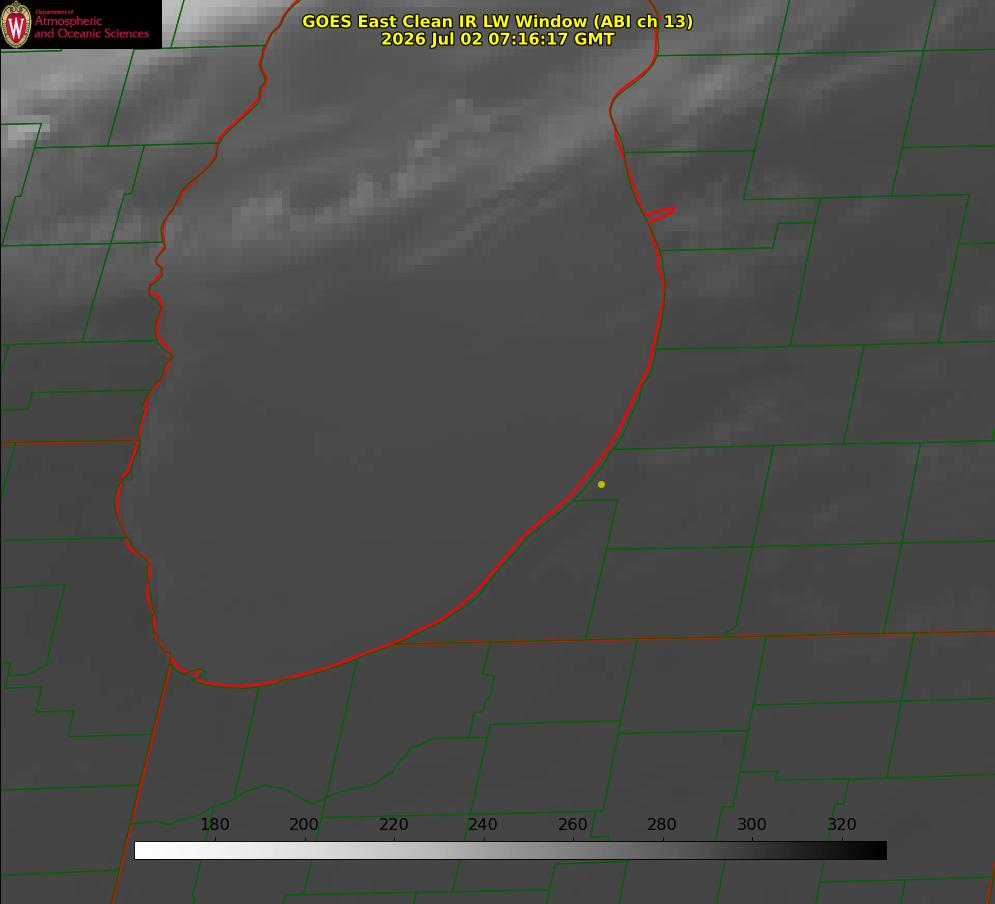
Task: Click the white end of the grayscale colorbar
Action: [143, 851]
